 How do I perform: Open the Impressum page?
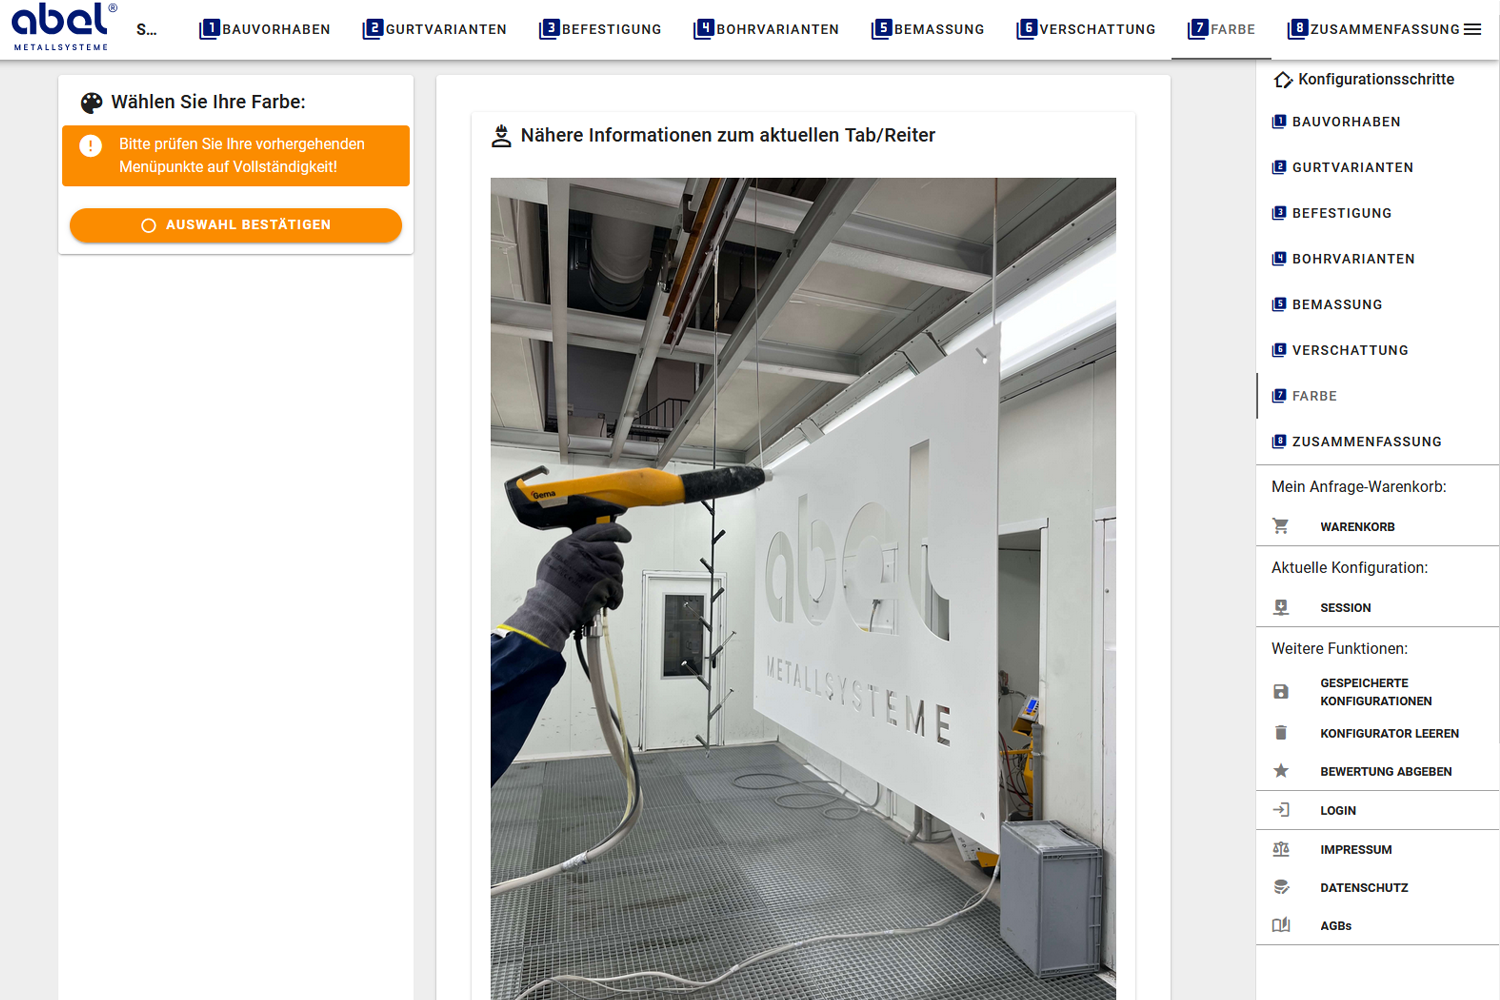tap(1356, 850)
